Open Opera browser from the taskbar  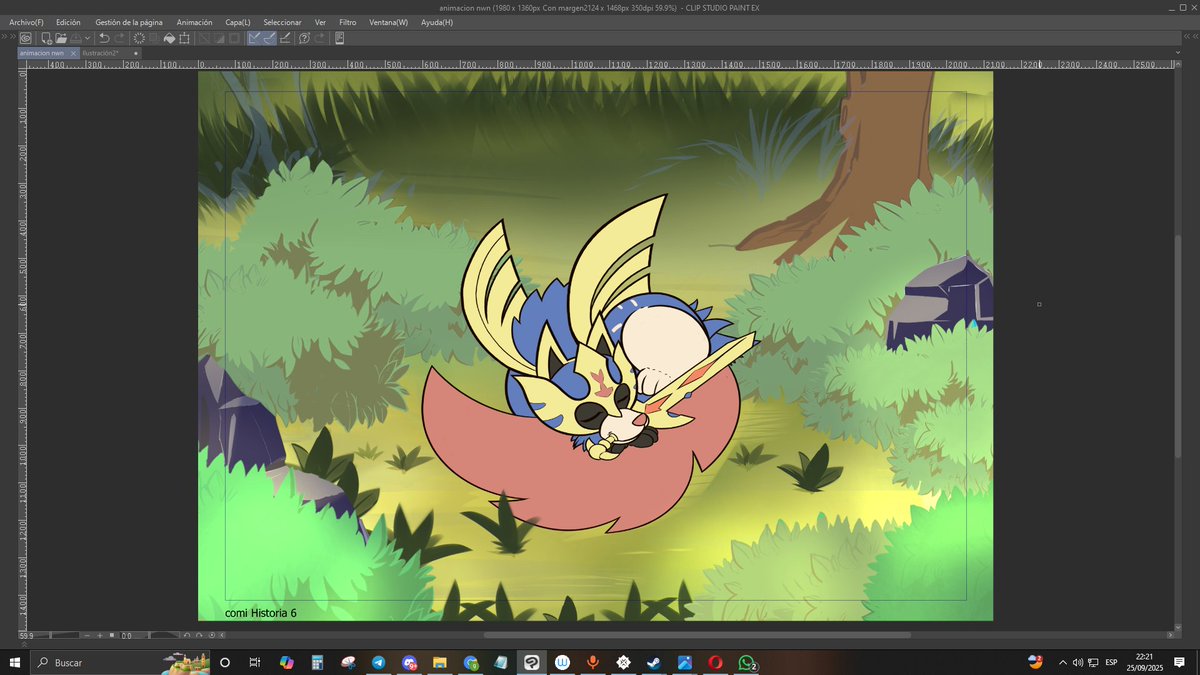[x=716, y=662]
